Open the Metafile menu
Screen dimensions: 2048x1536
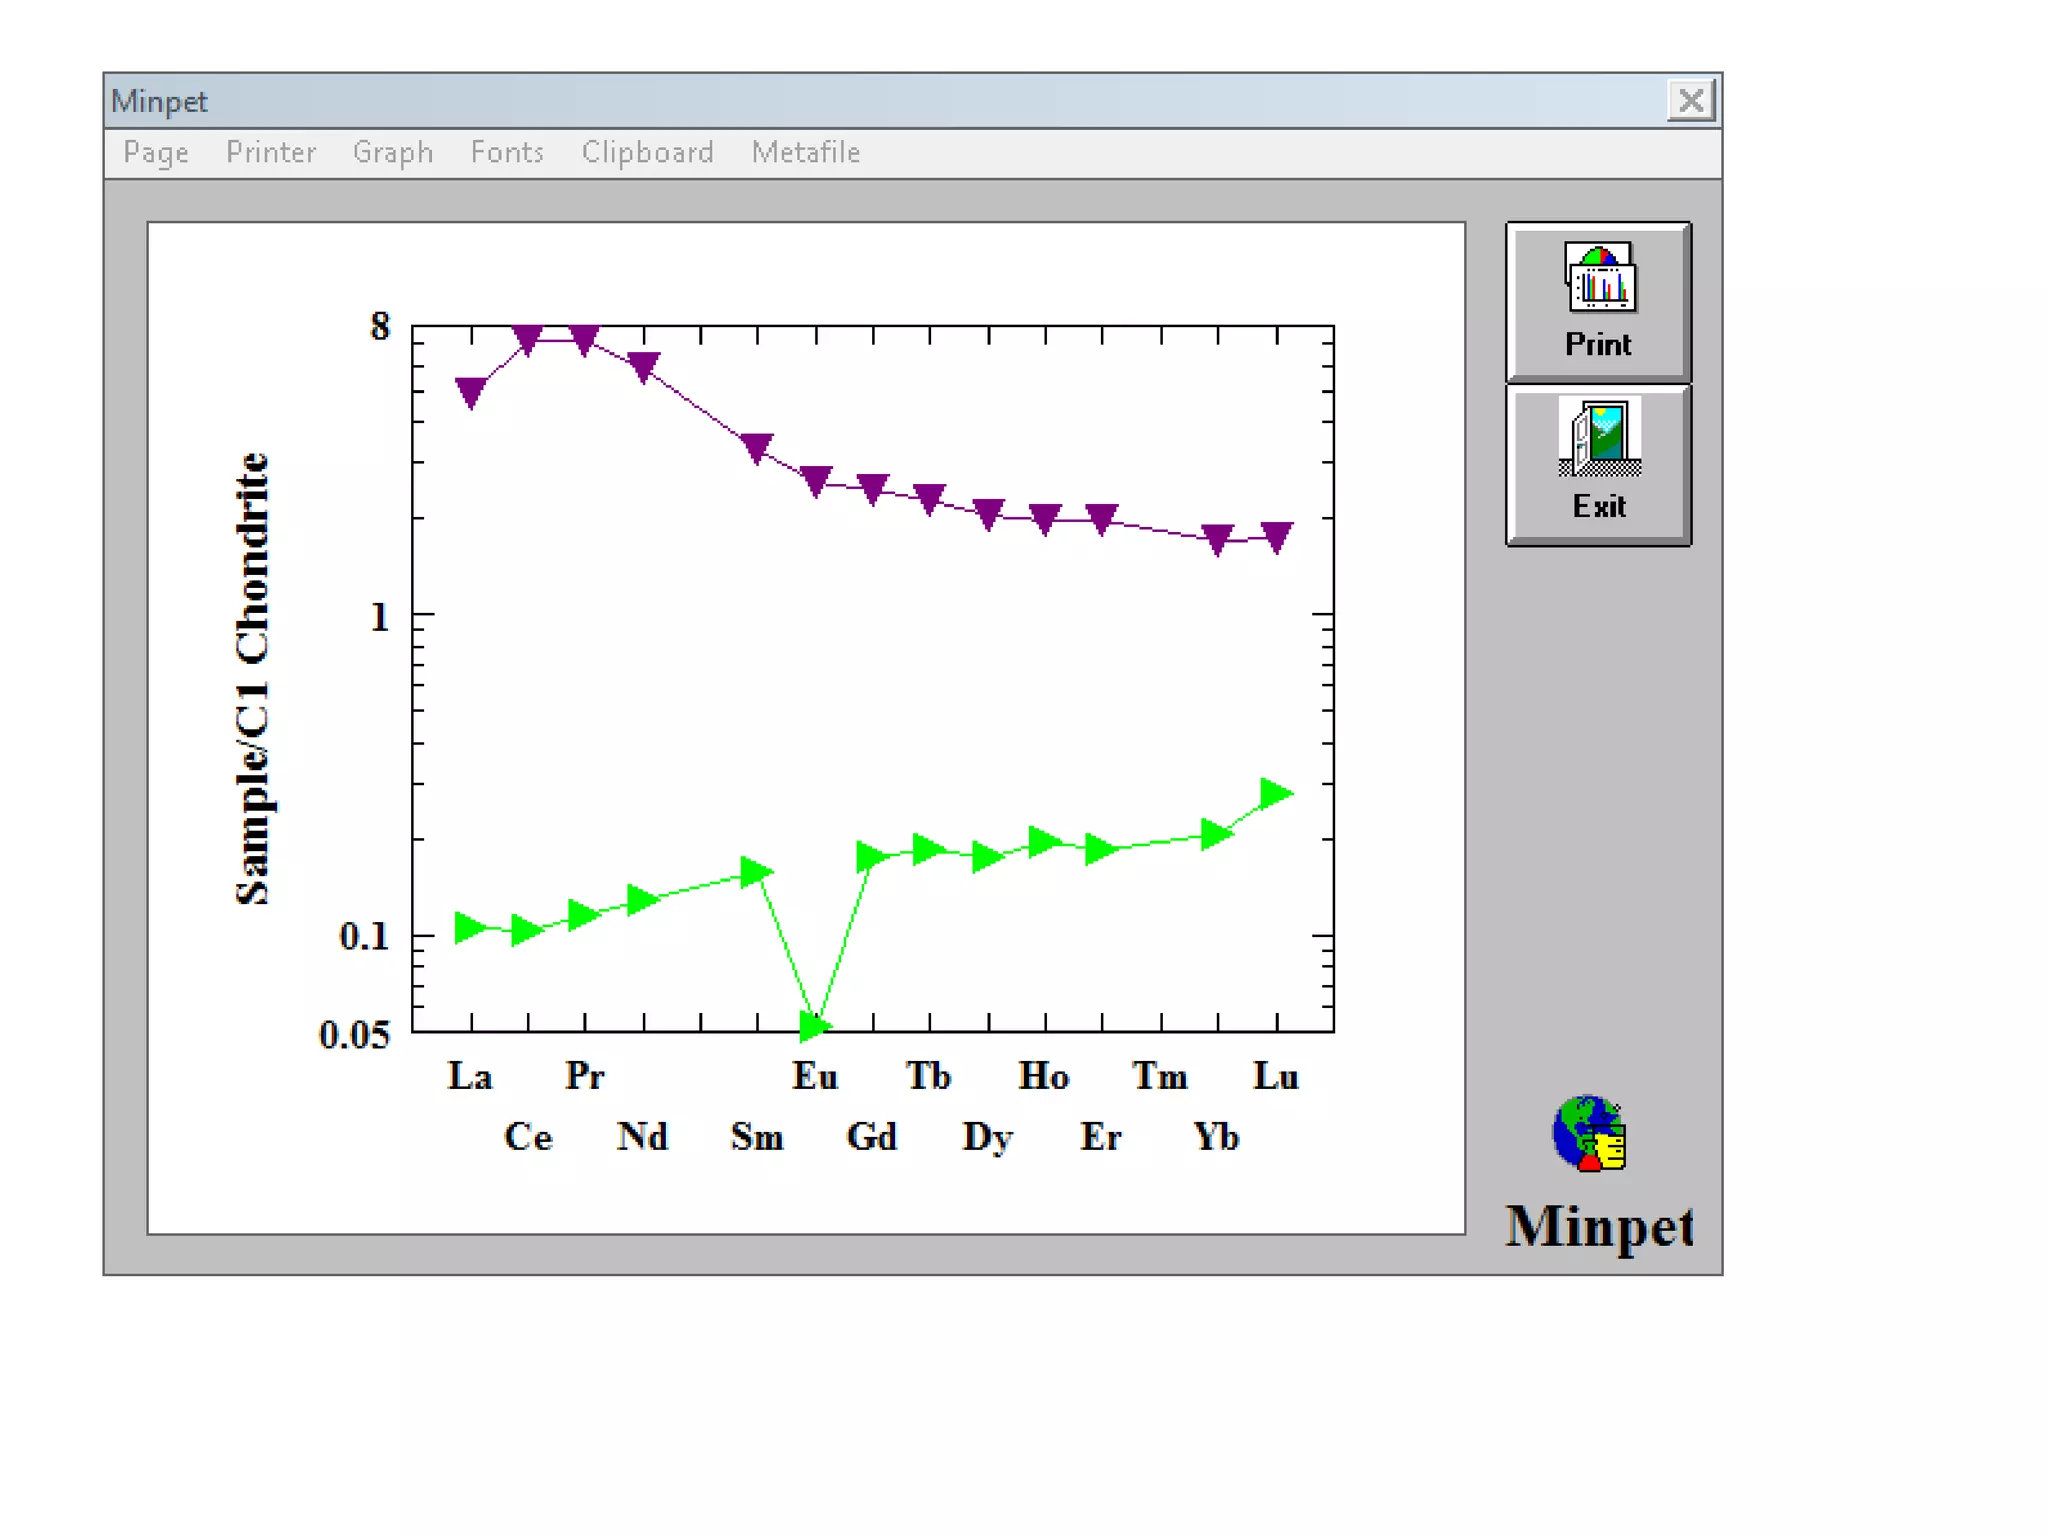[805, 152]
